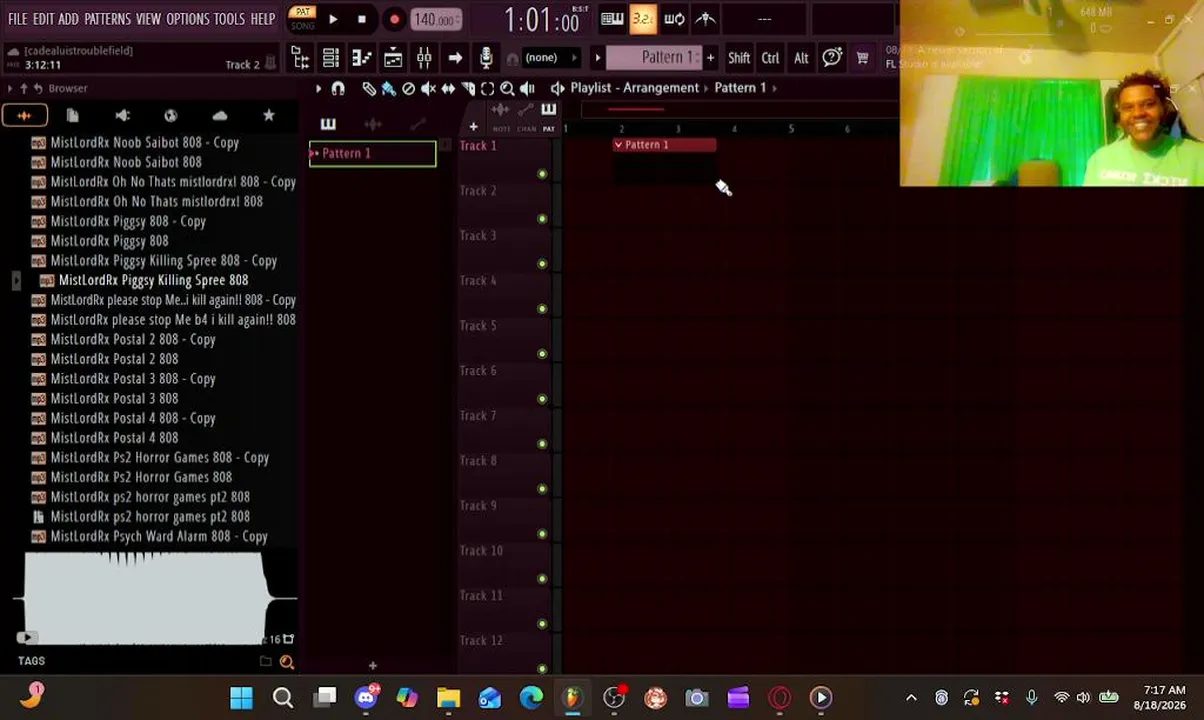
Task: Open the browser tag search icon
Action: [287, 662]
